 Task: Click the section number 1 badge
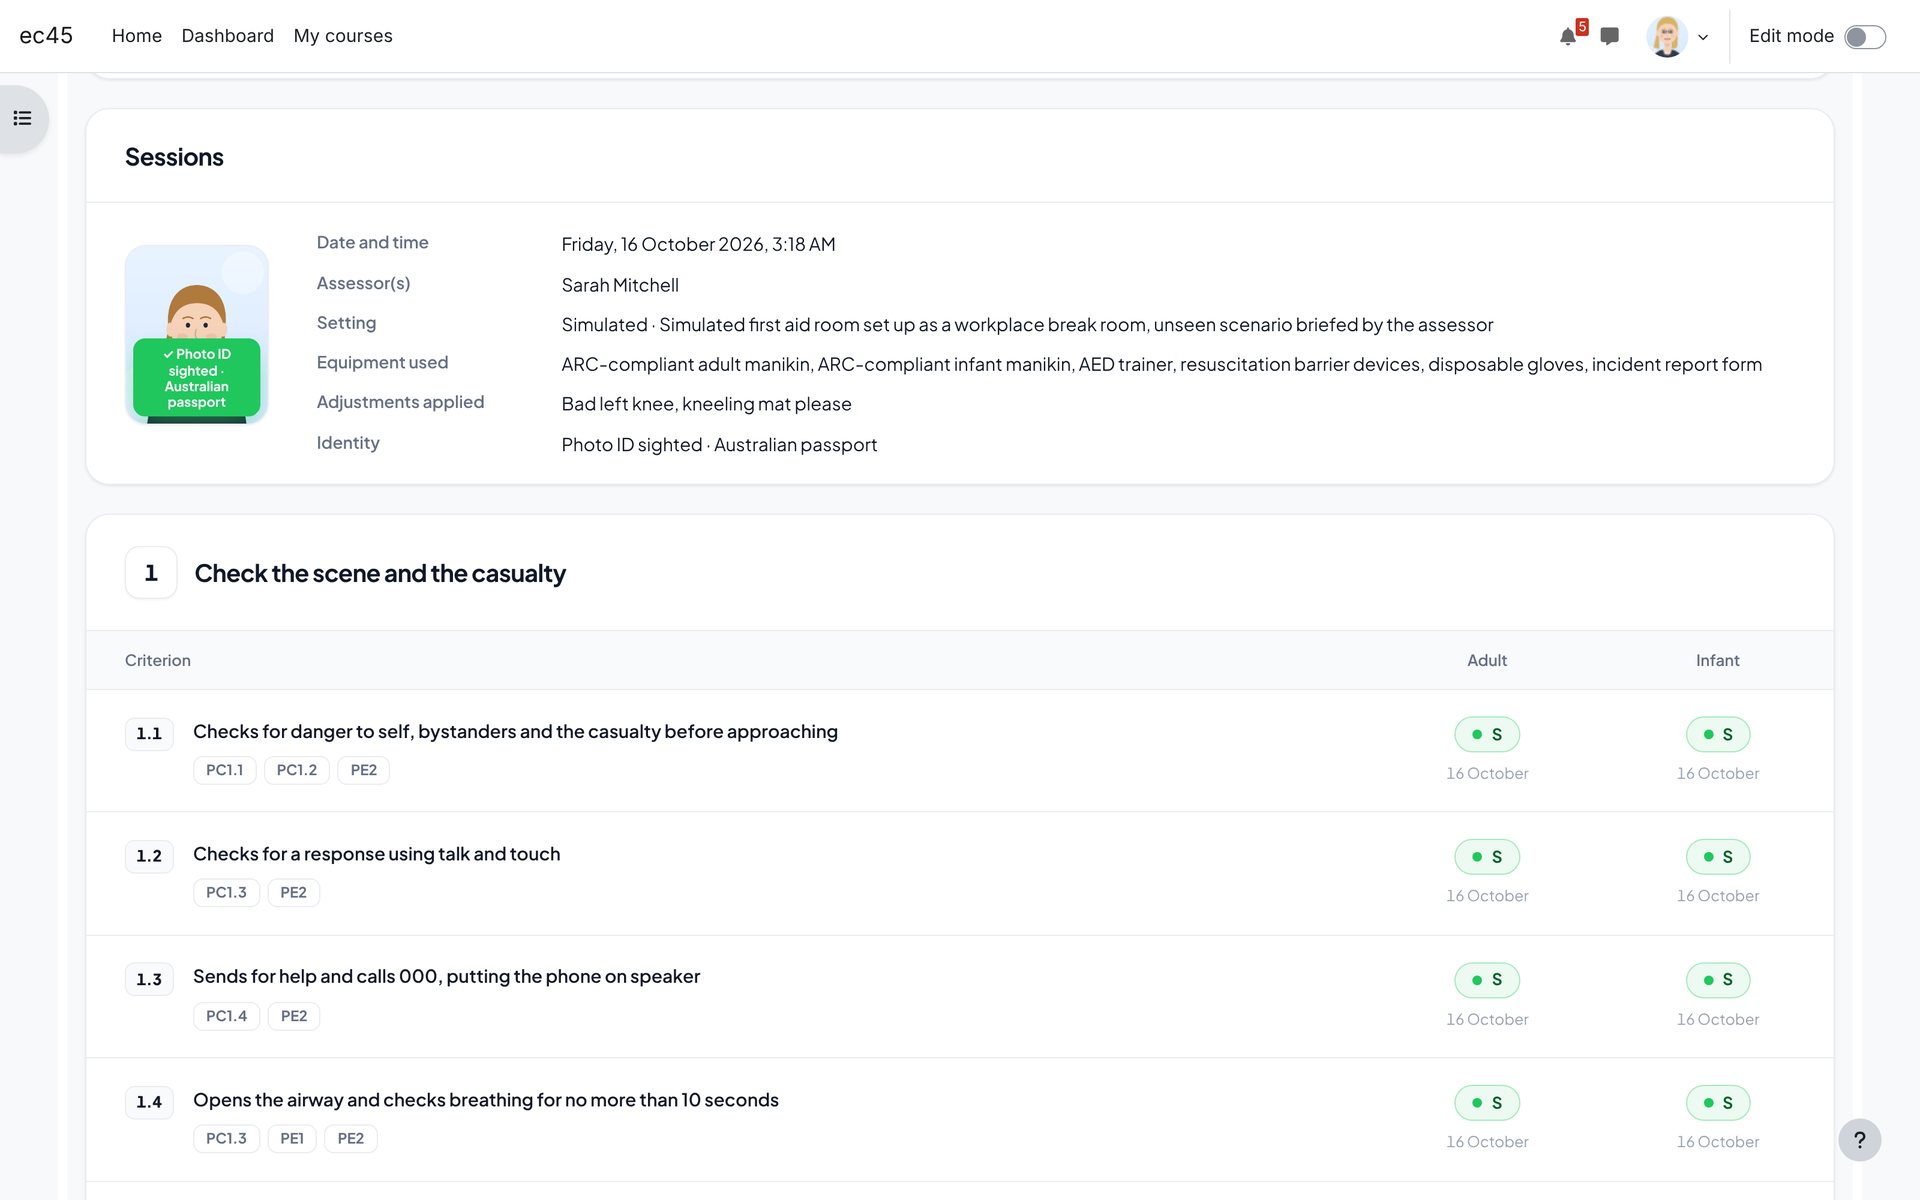[151, 573]
